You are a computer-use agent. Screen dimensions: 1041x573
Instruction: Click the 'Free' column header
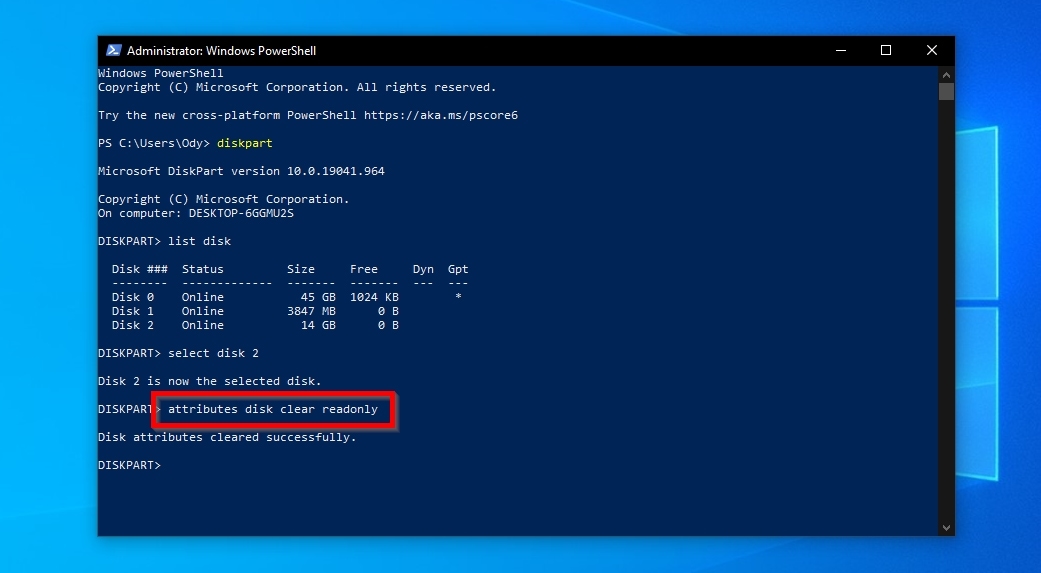tap(364, 269)
